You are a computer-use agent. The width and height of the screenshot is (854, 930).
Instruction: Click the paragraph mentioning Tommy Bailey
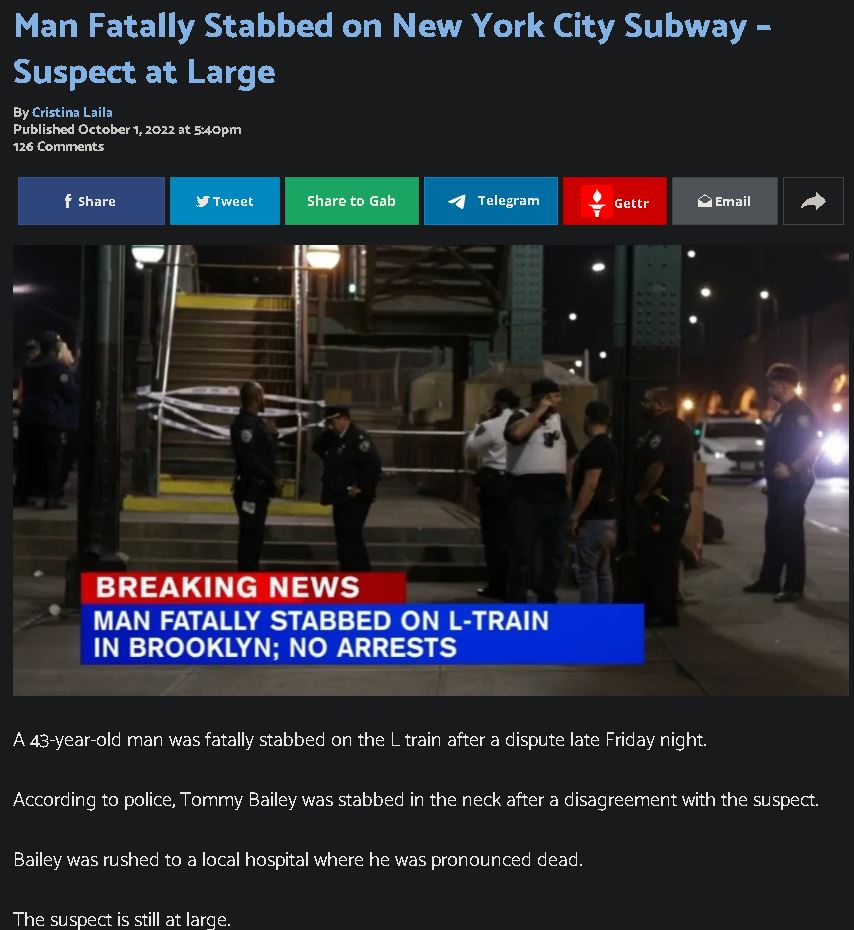pos(416,800)
